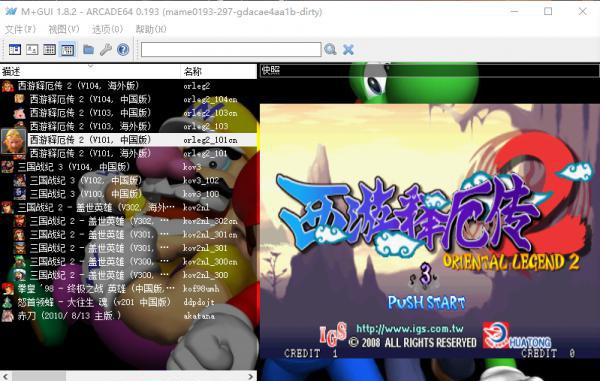Select 西游释厄传 2 (V101, 海外版)
Image resolution: width=600 pixels, height=381 pixels.
[91, 153]
